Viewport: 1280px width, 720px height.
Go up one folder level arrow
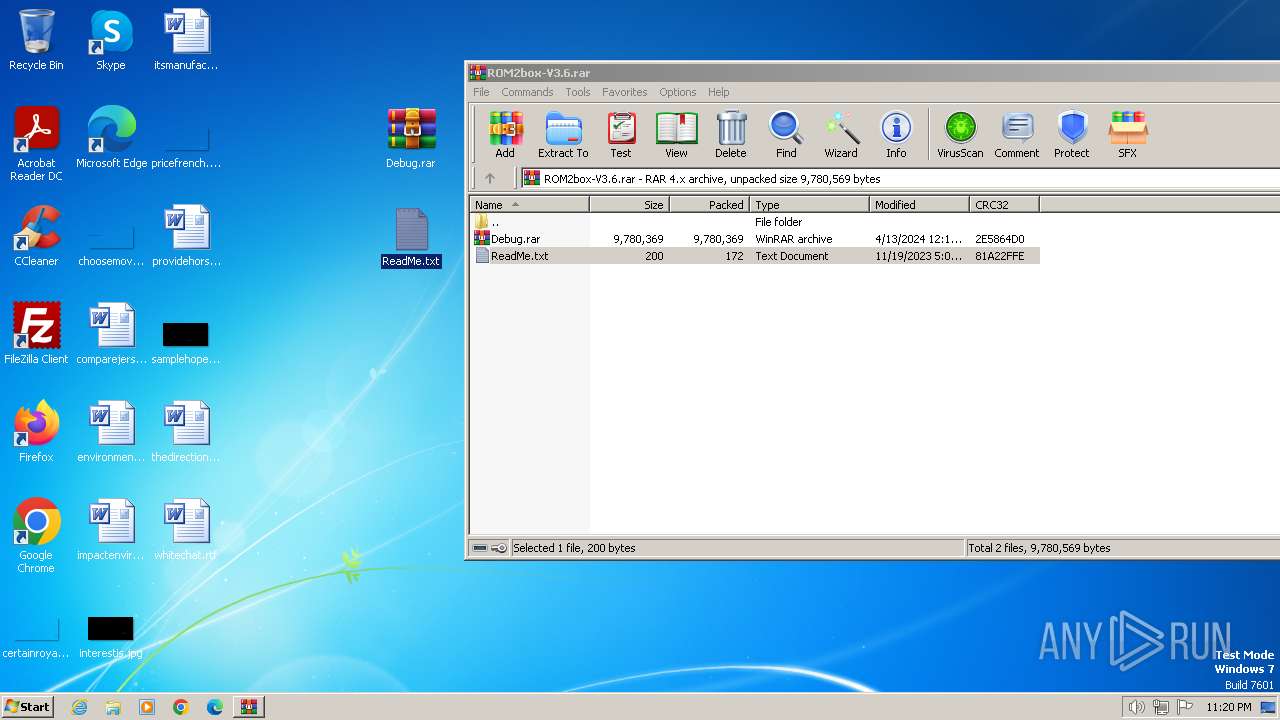[490, 178]
